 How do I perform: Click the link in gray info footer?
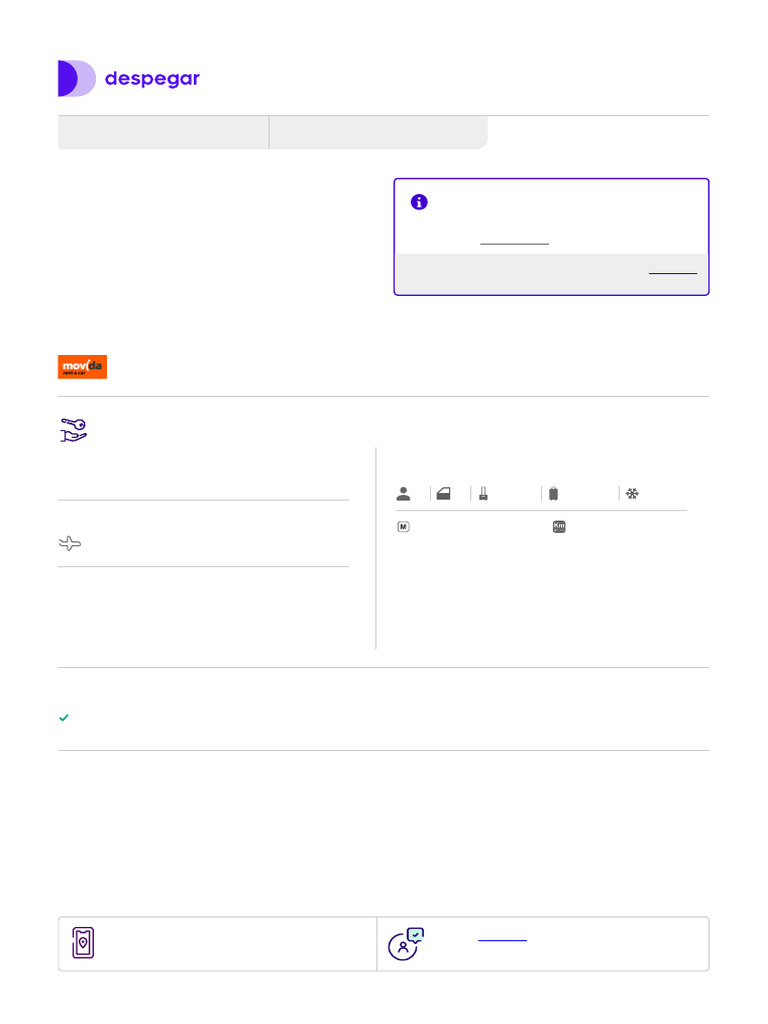coord(672,272)
